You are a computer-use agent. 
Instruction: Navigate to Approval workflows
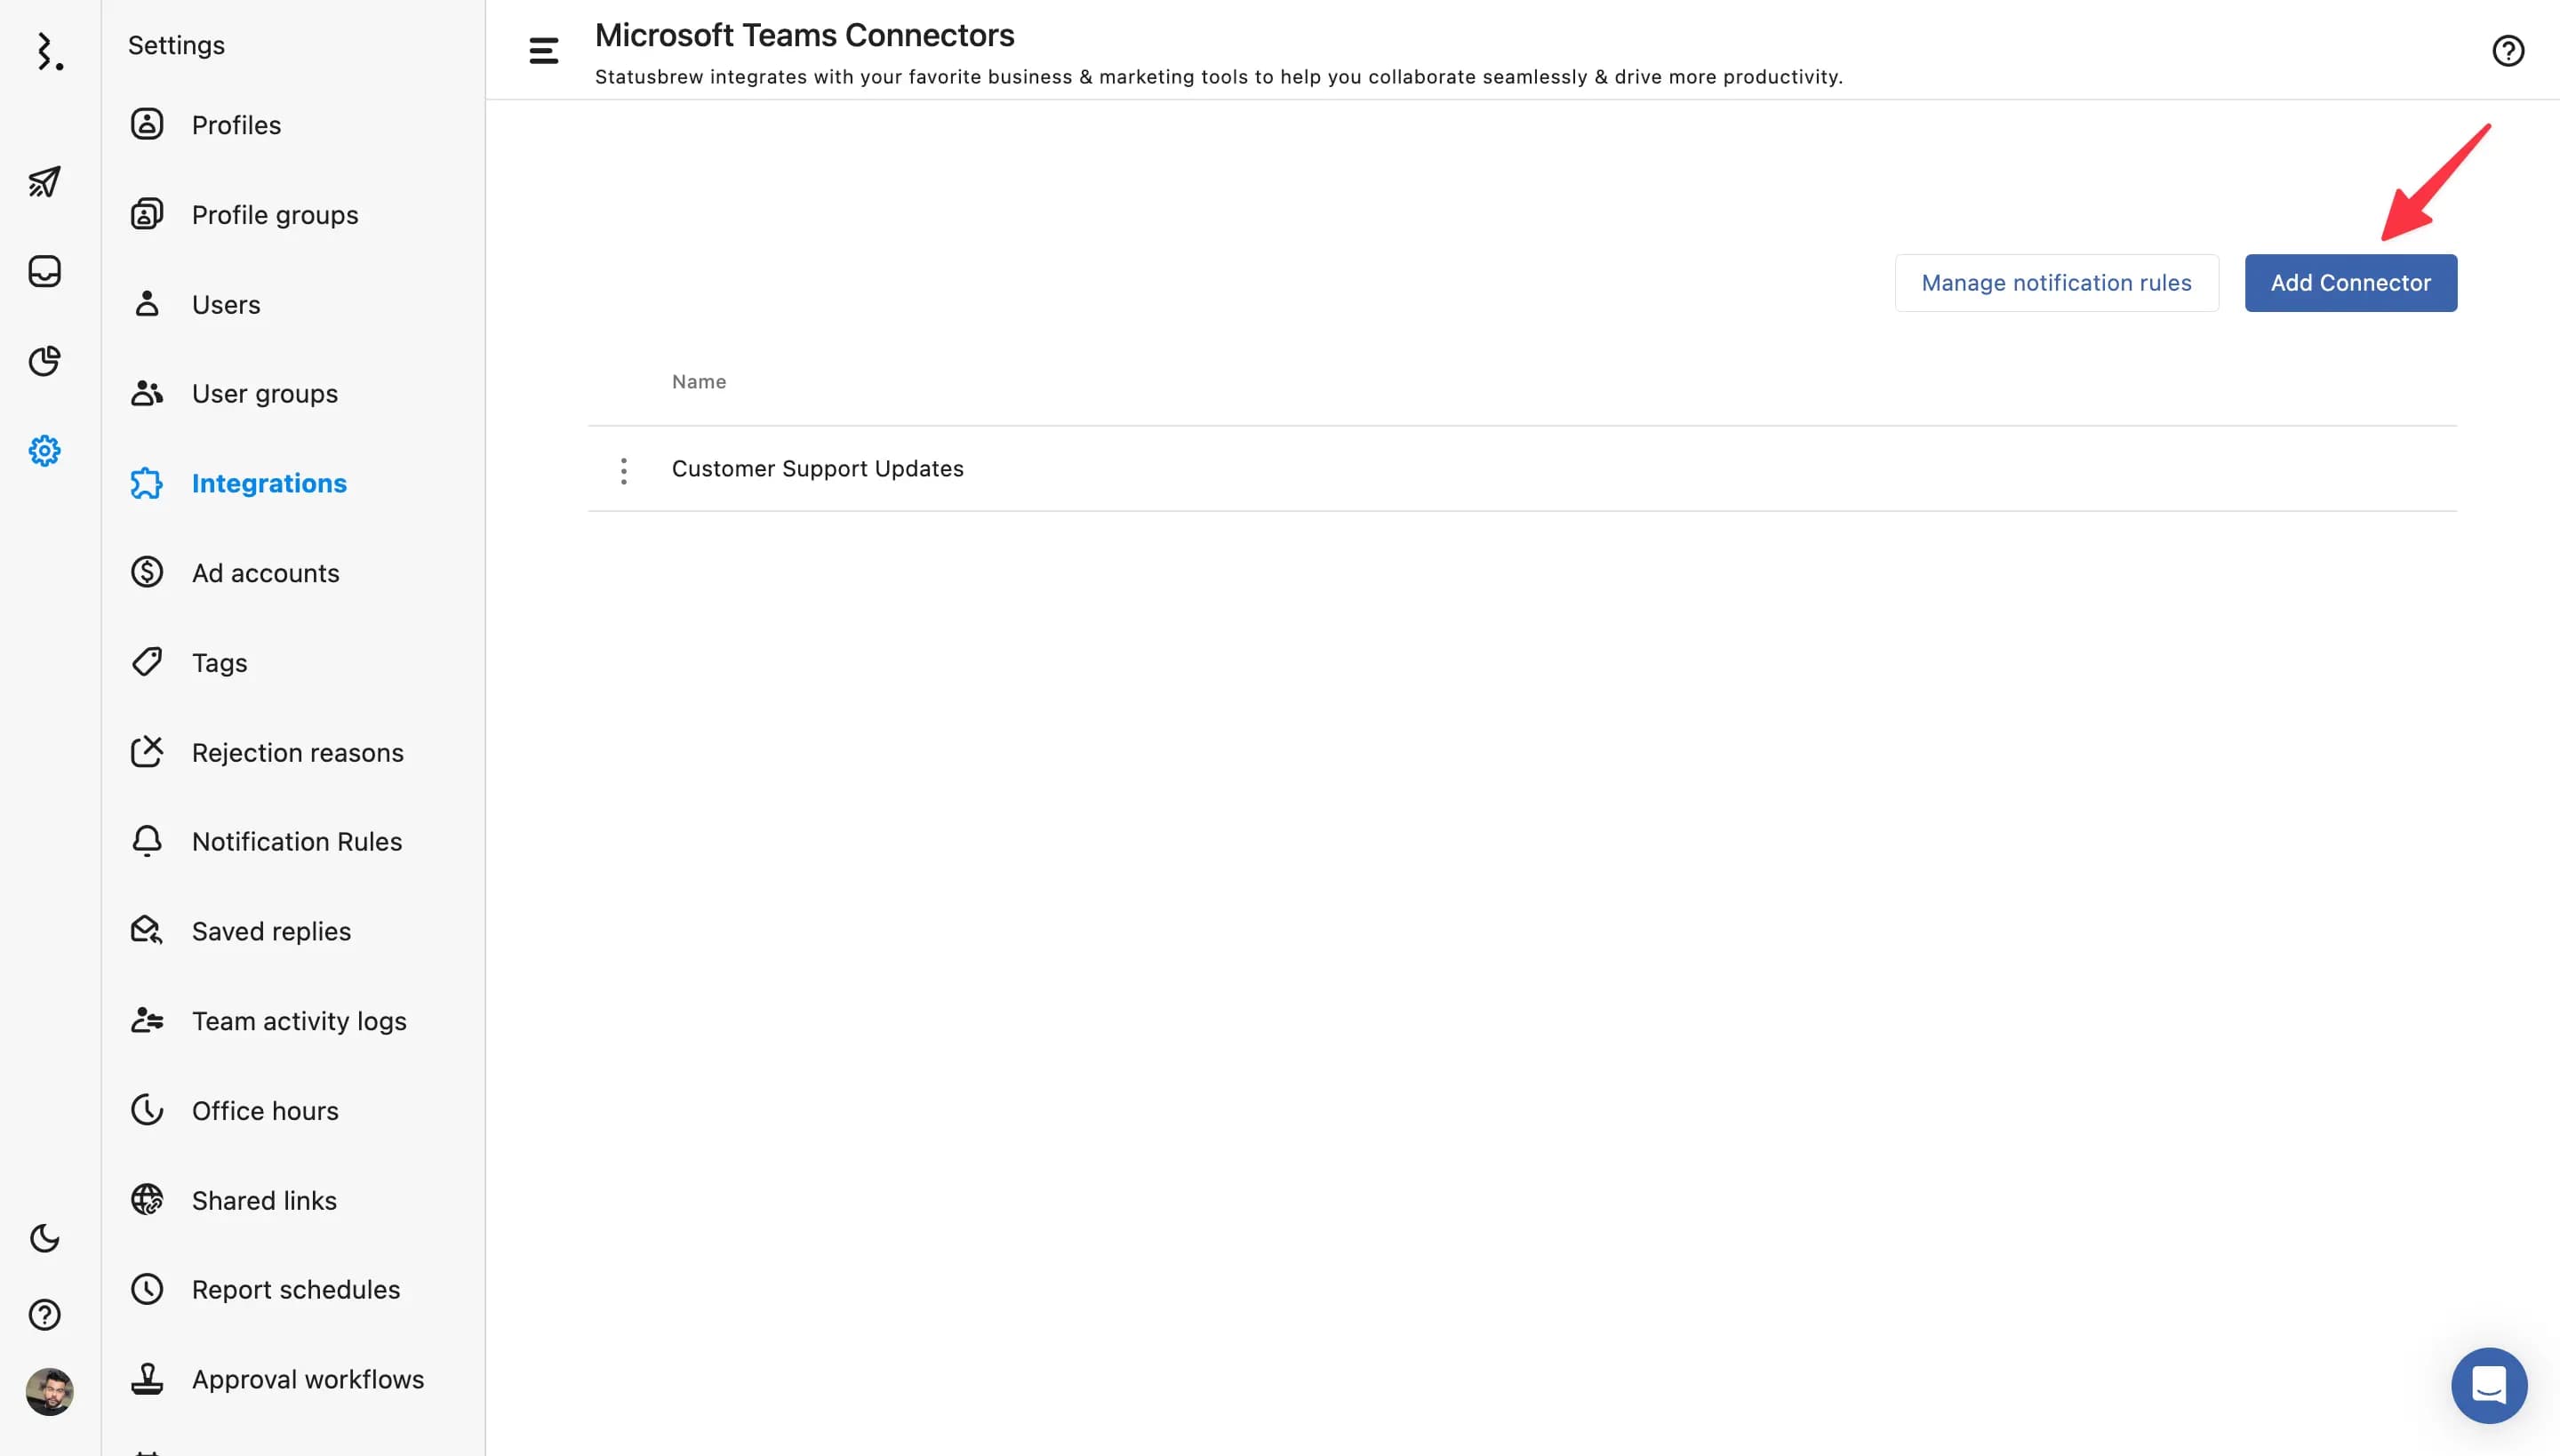pos(307,1379)
